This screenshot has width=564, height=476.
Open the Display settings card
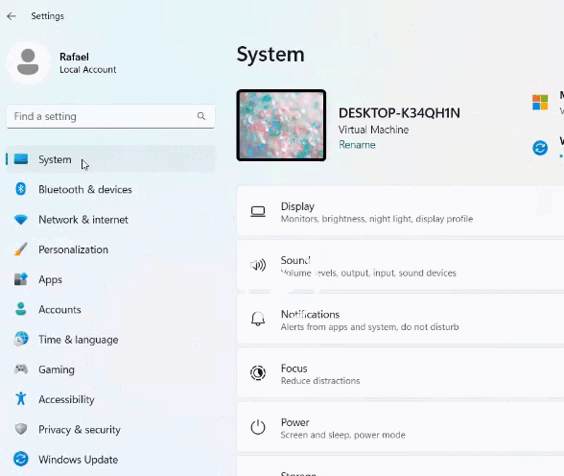point(400,212)
